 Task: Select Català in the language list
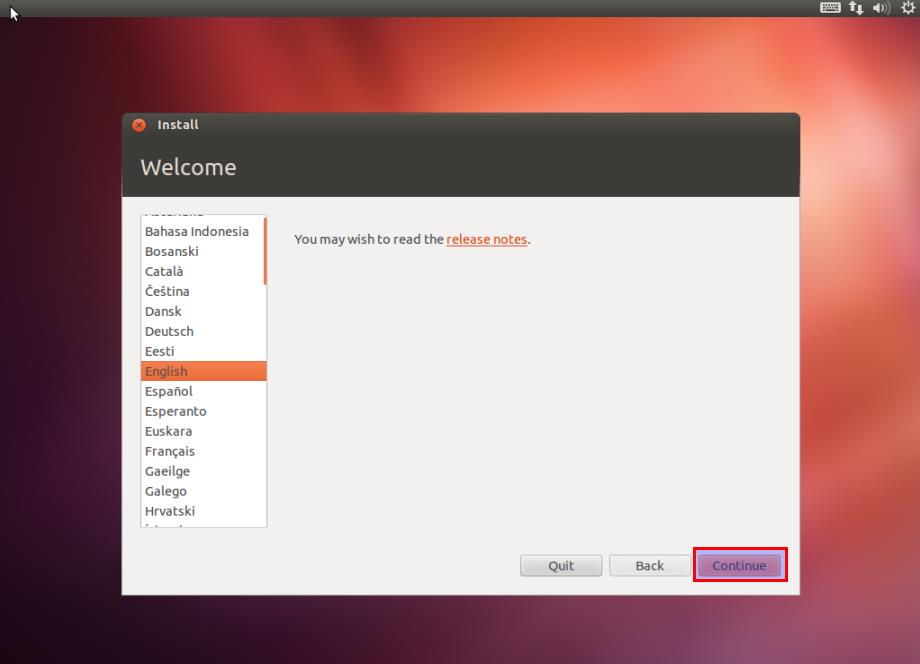[x=204, y=272]
